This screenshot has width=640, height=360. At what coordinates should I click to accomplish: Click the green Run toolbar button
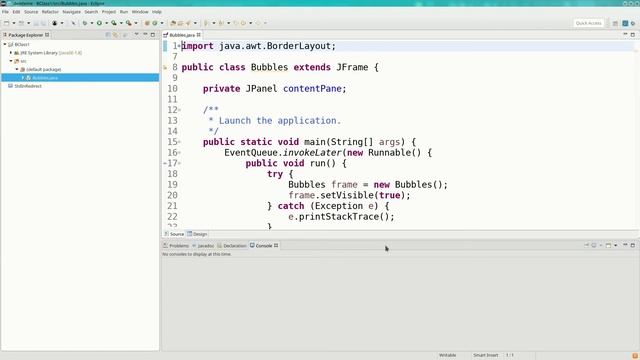click(99, 23)
